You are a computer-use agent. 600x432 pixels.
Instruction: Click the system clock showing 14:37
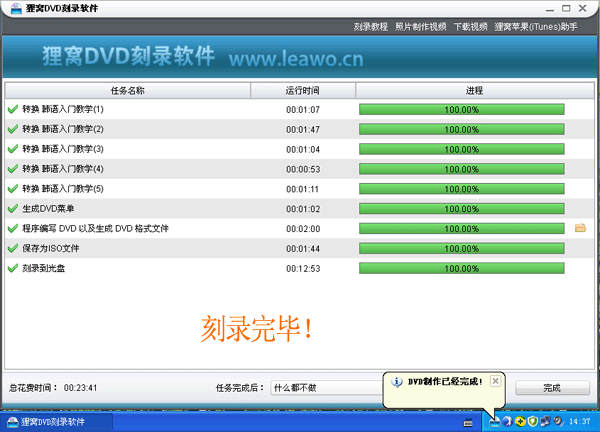tap(579, 422)
